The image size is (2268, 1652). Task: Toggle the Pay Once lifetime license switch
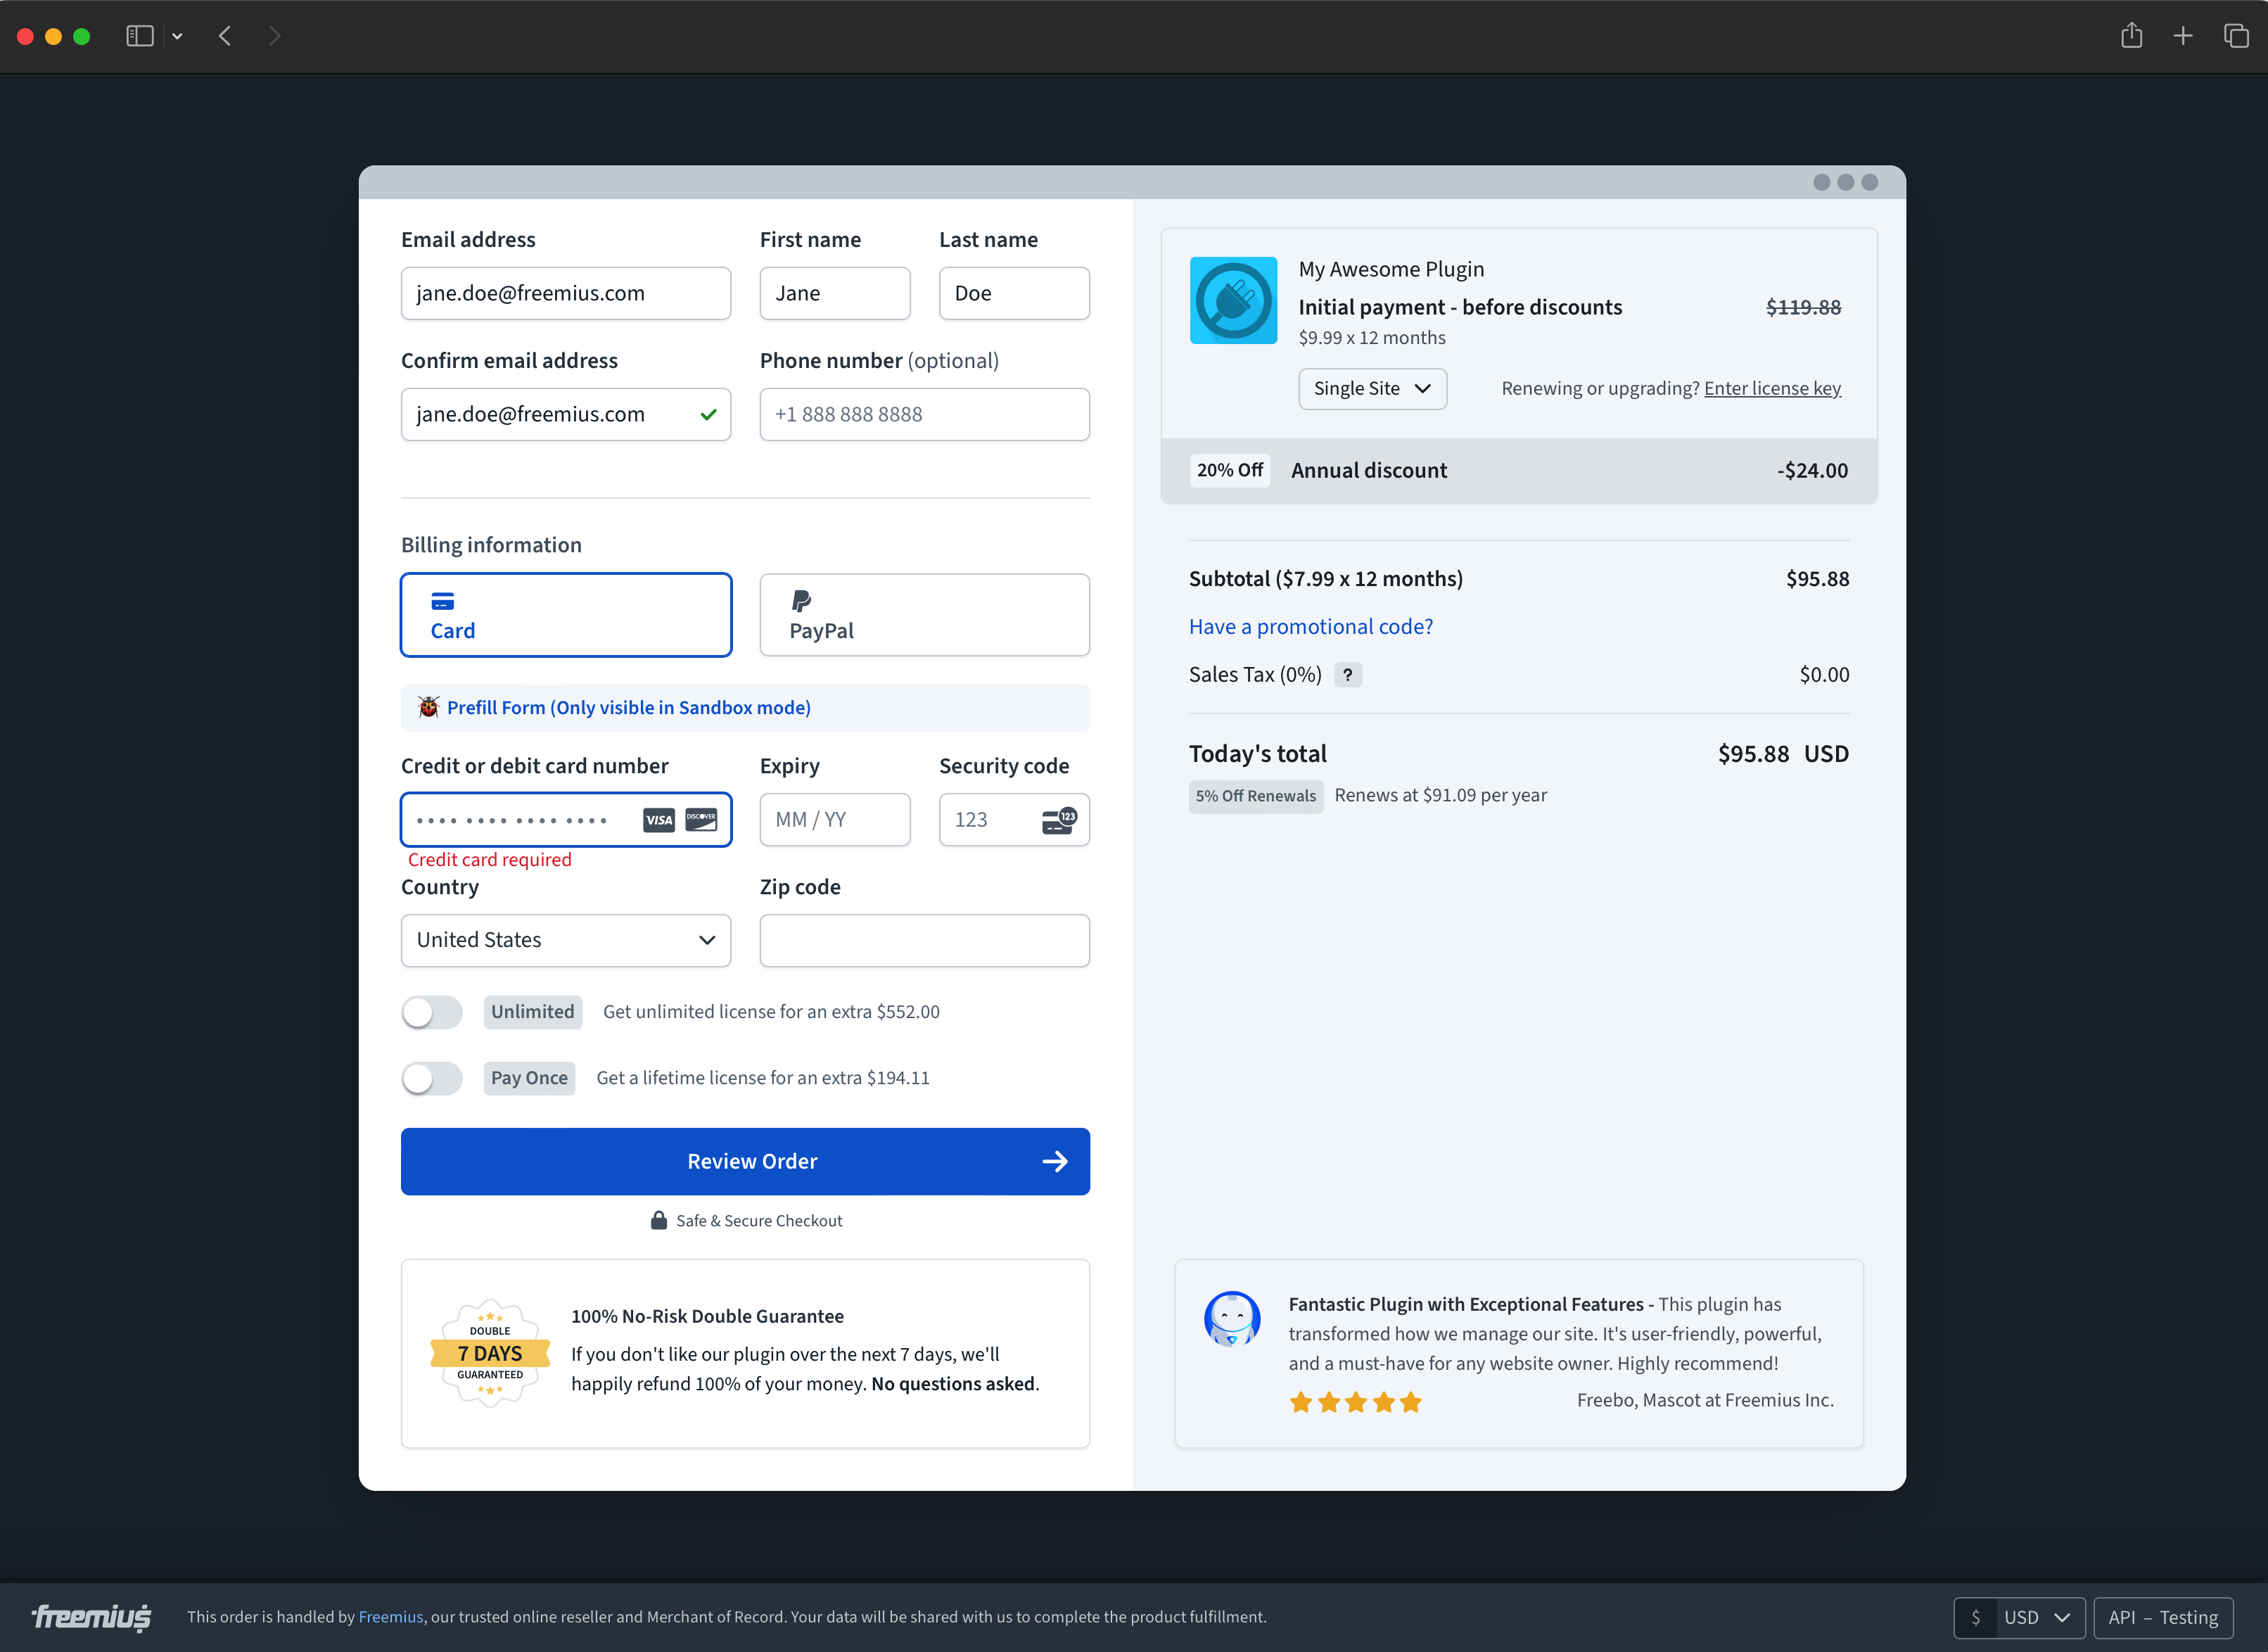tap(435, 1076)
